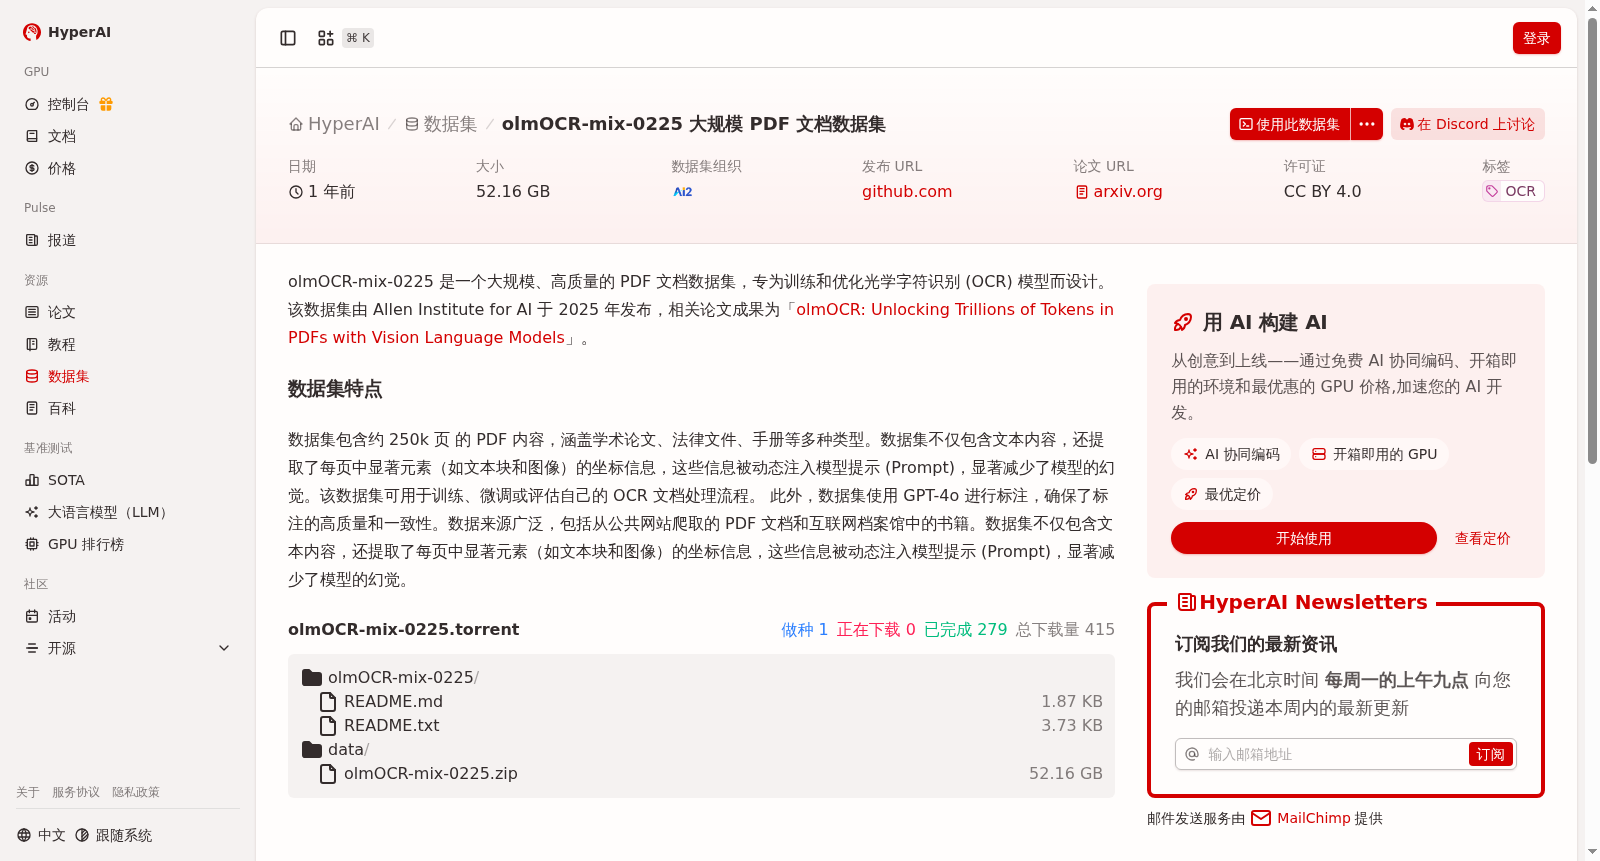The width and height of the screenshot is (1600, 861).
Task: Change theme with 跟随系统 toggle
Action: coord(114,835)
